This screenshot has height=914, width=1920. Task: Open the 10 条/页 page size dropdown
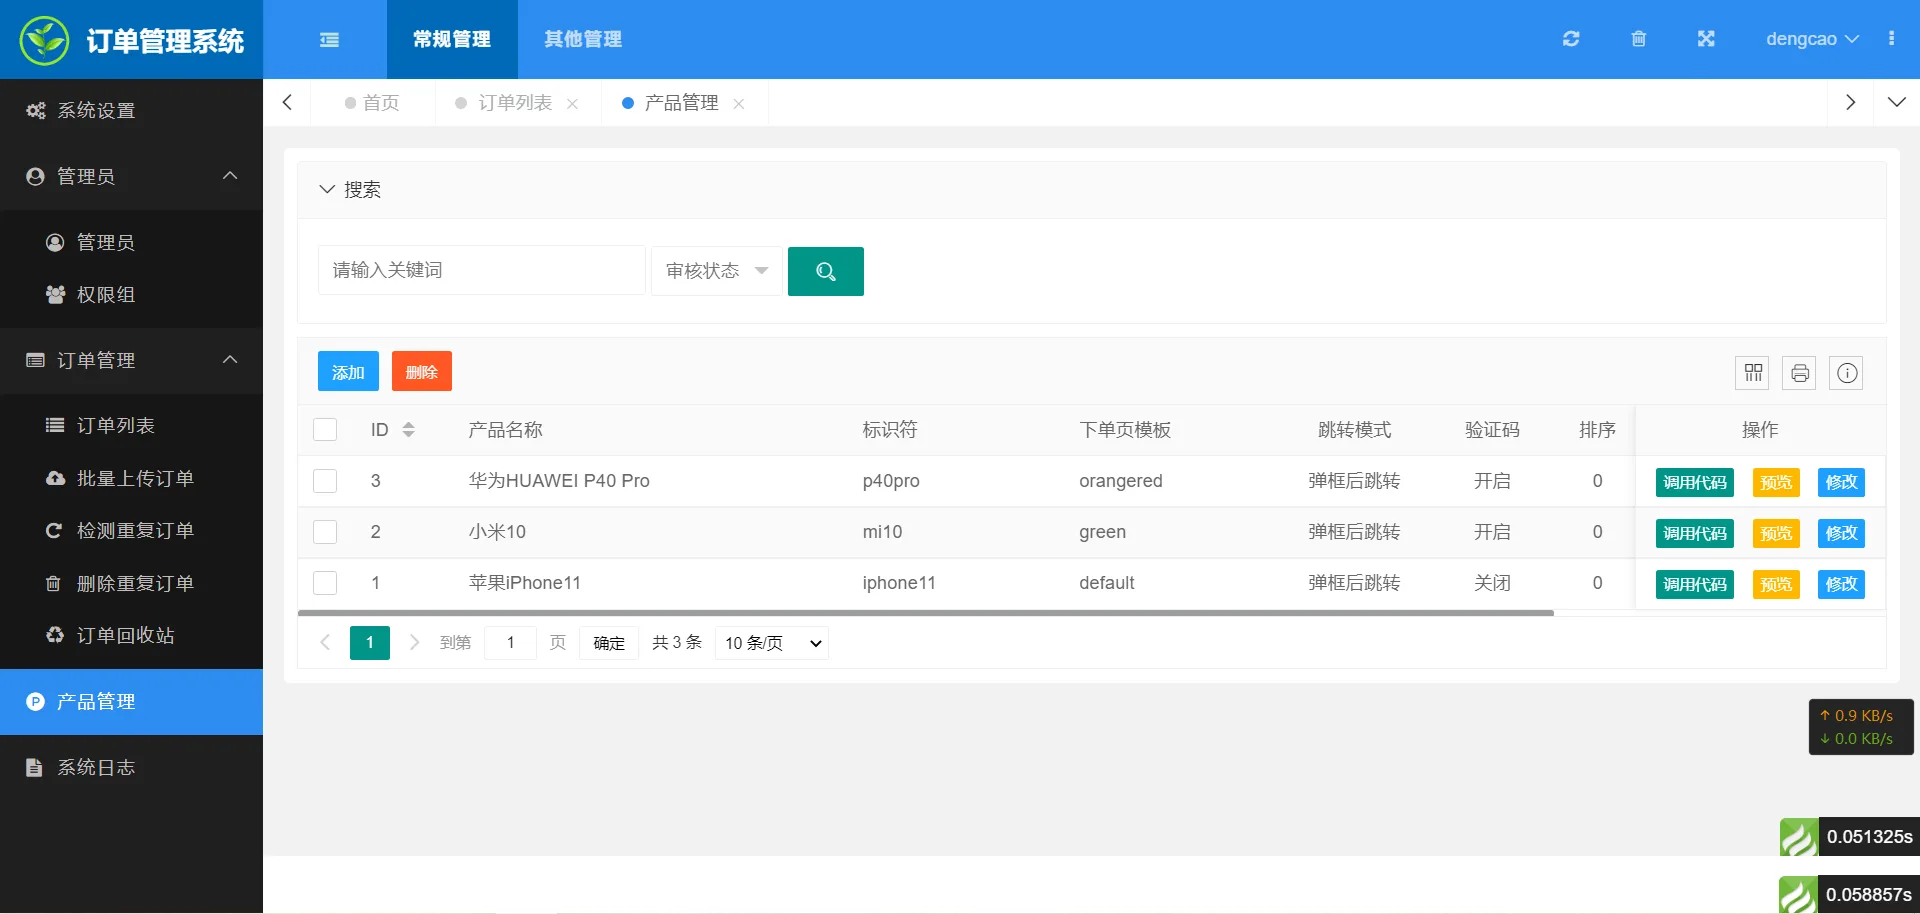click(772, 643)
